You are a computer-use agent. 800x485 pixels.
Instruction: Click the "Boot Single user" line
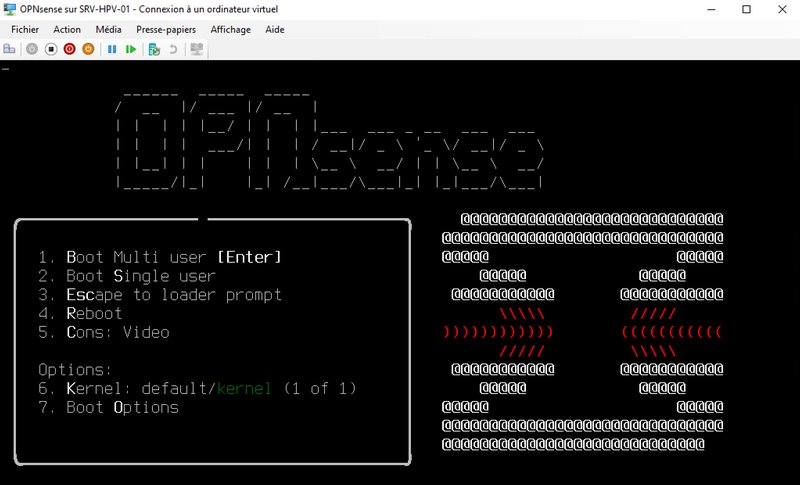pyautogui.click(x=127, y=276)
